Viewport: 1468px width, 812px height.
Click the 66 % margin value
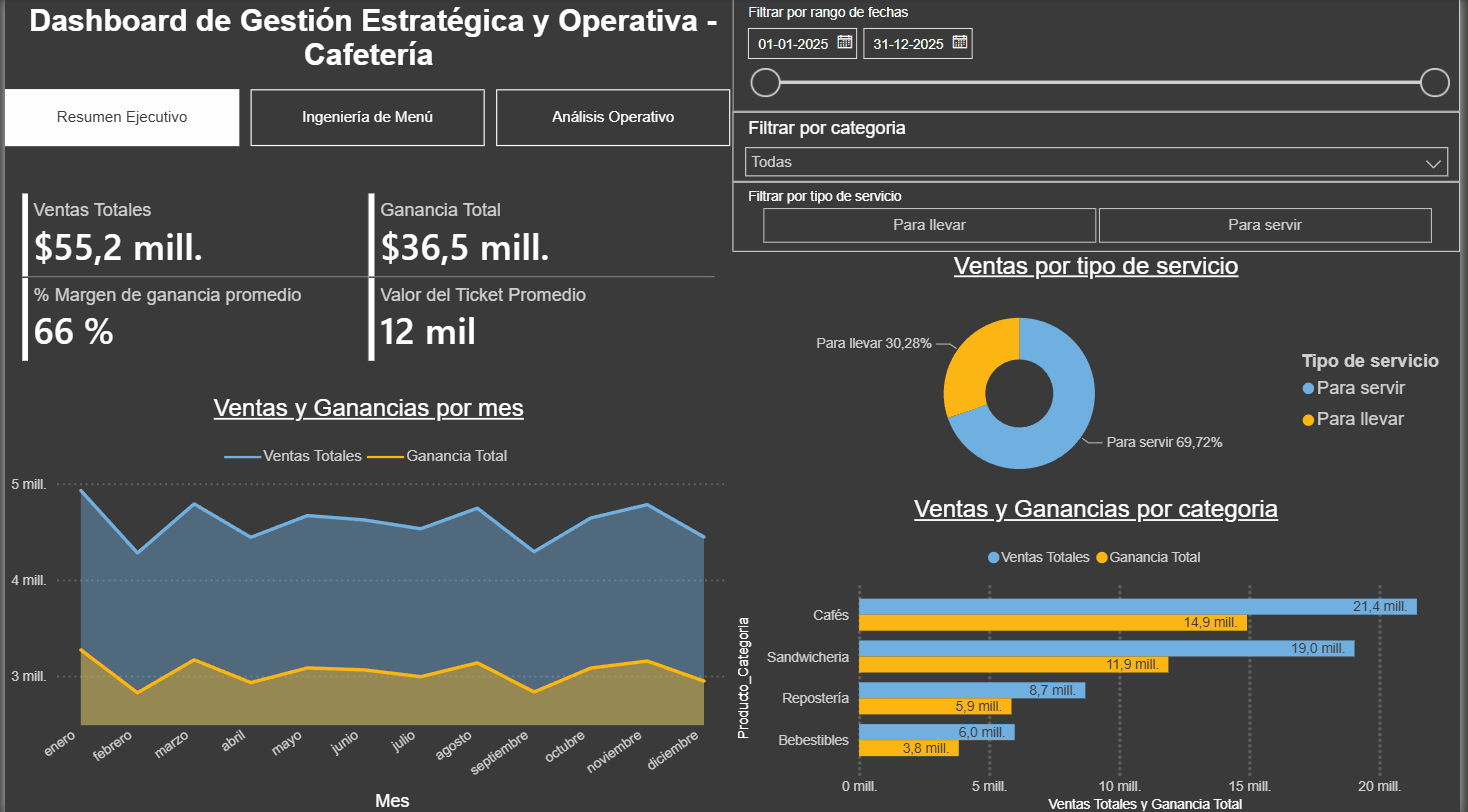(74, 332)
